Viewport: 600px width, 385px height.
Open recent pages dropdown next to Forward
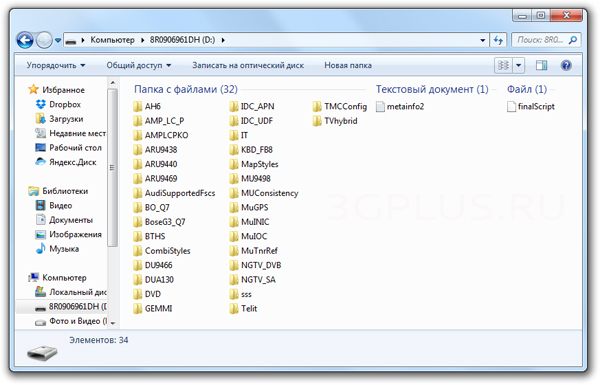(58, 40)
